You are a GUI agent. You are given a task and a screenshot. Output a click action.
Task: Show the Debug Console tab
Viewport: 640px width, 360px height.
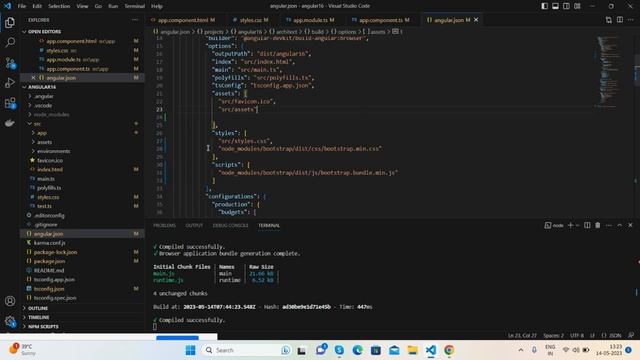tap(230, 225)
